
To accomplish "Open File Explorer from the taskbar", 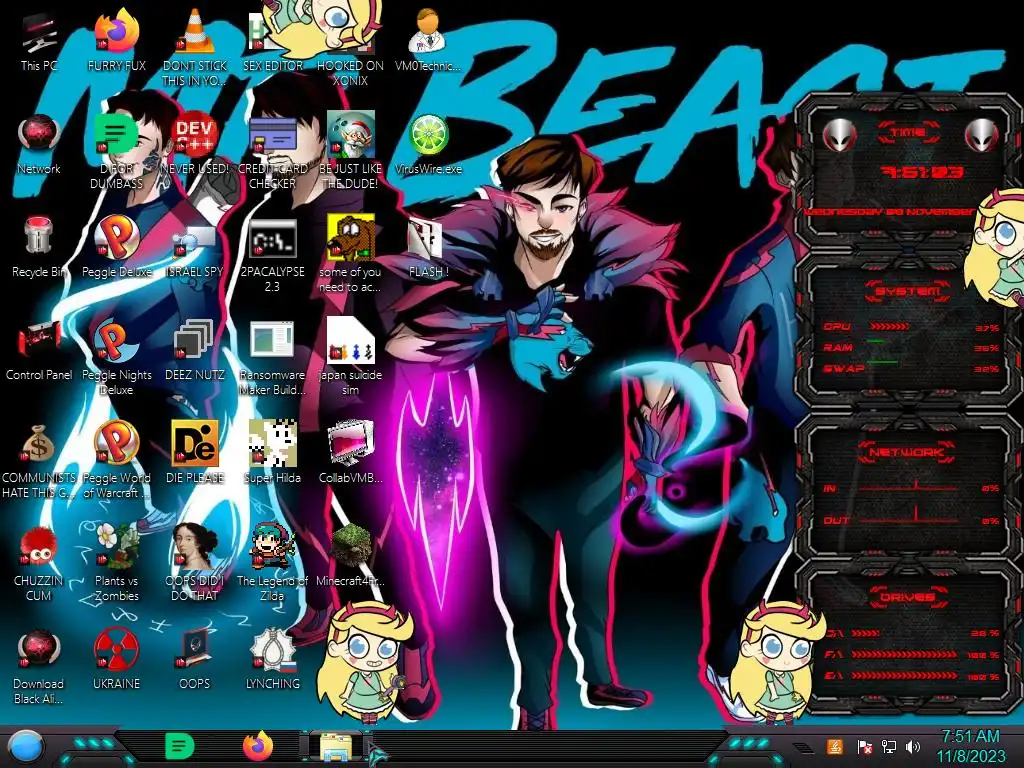I will [336, 748].
